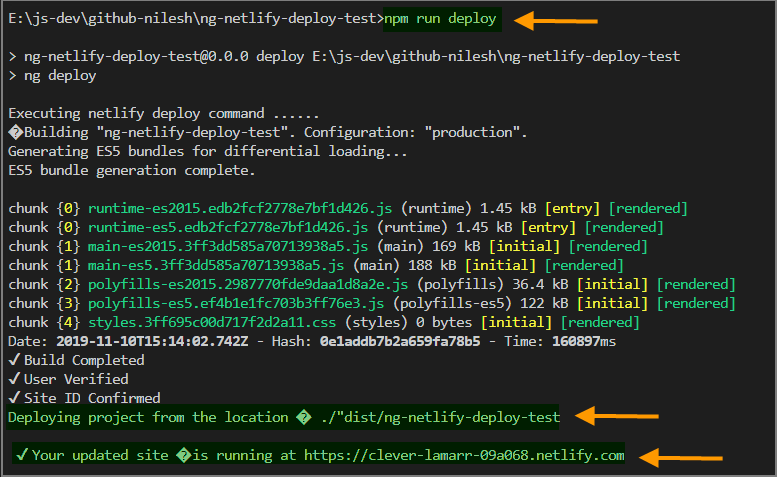Click the [rendered] tag on the styles chunk line
Screen dimensions: 777x477
coord(599,323)
